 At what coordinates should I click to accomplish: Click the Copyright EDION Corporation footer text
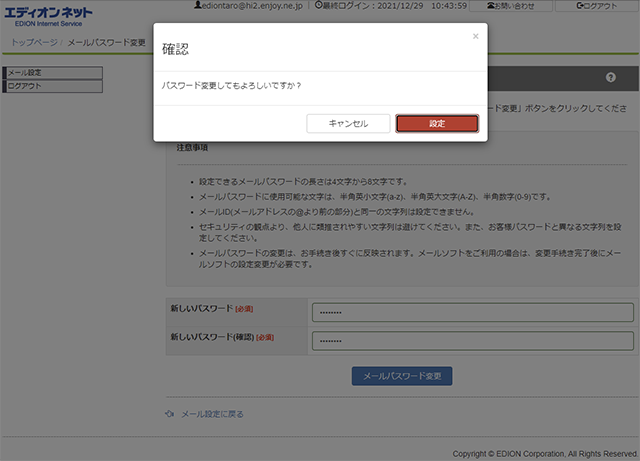(x=545, y=454)
